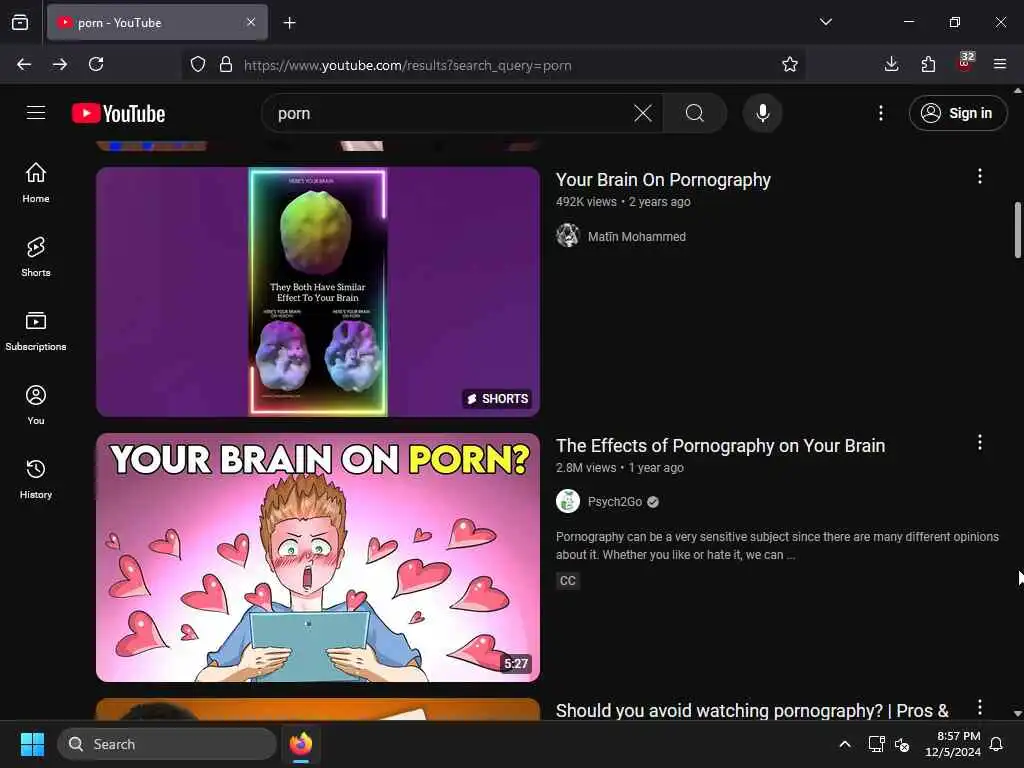This screenshot has height=768, width=1024.
Task: Click the SHORTS badge on the thumbnail
Action: 498,398
